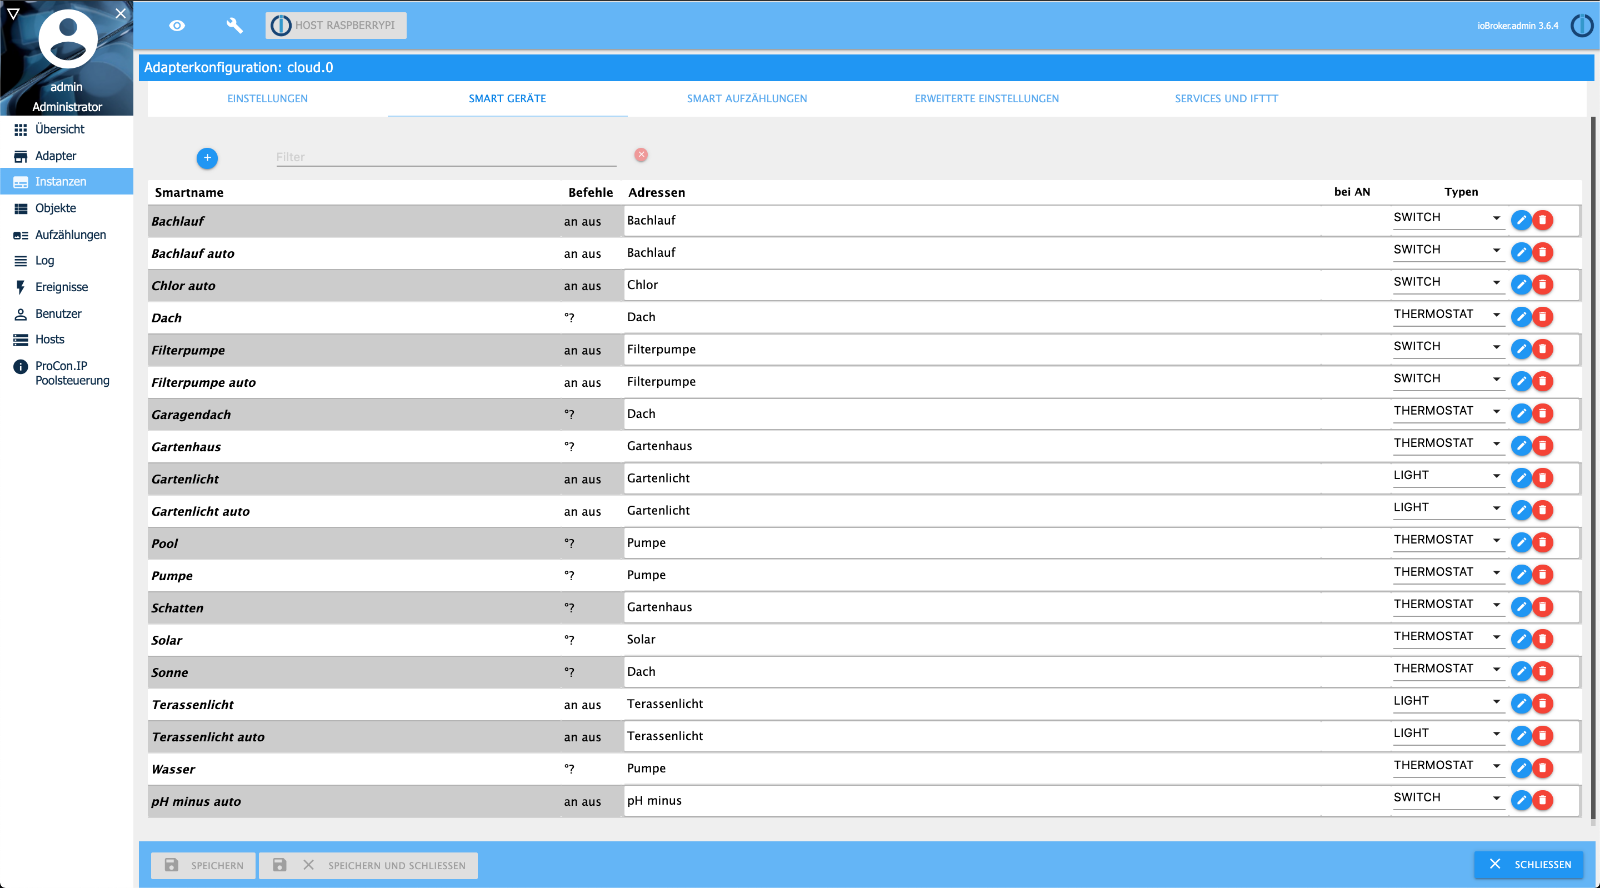Open the type dropdown for Bachlauf

click(x=1448, y=218)
